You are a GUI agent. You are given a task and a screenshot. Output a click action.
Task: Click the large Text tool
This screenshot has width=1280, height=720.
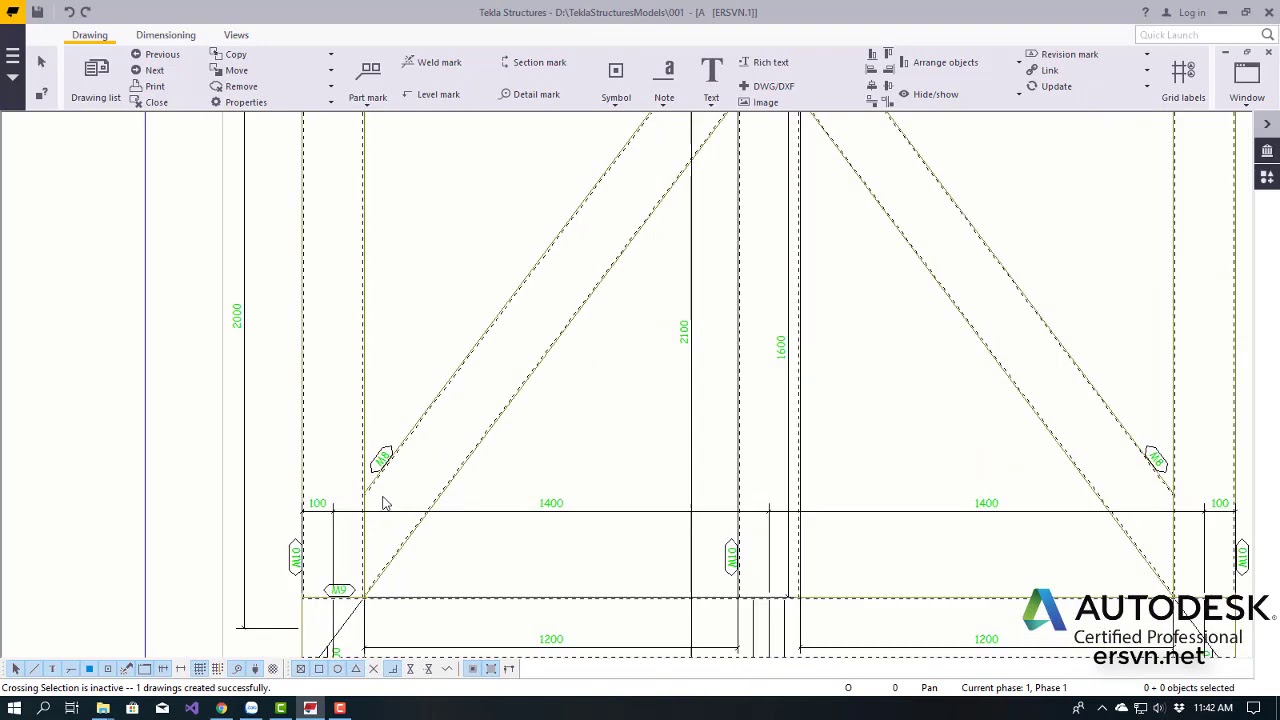point(711,81)
